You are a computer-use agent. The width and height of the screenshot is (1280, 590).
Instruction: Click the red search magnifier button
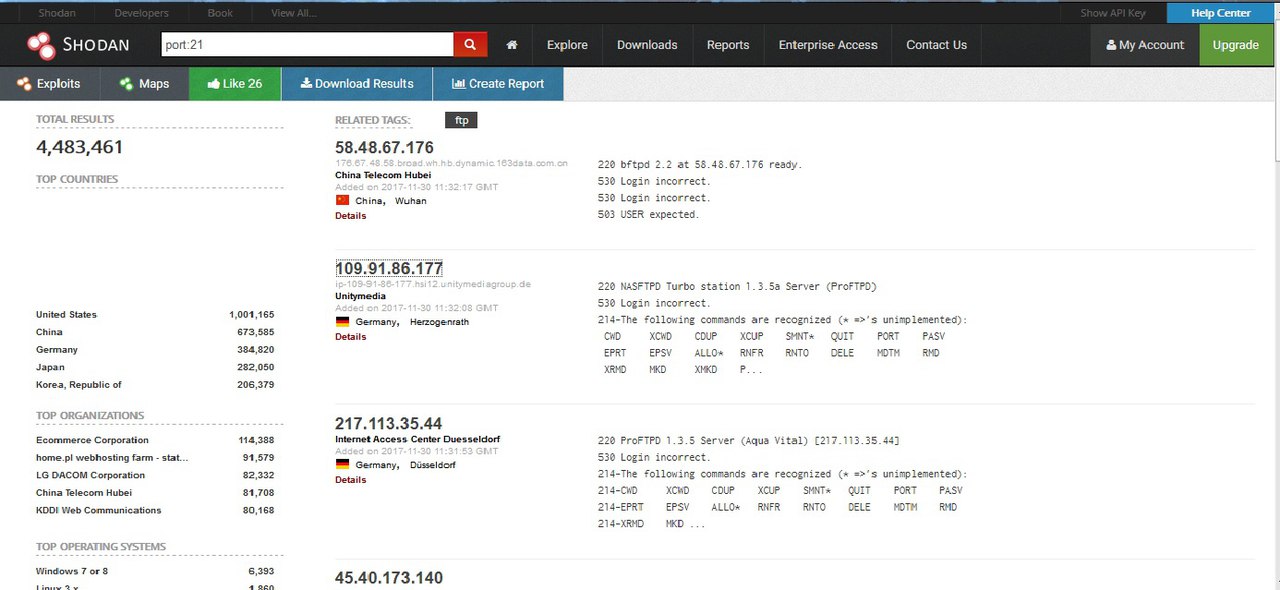pos(470,45)
